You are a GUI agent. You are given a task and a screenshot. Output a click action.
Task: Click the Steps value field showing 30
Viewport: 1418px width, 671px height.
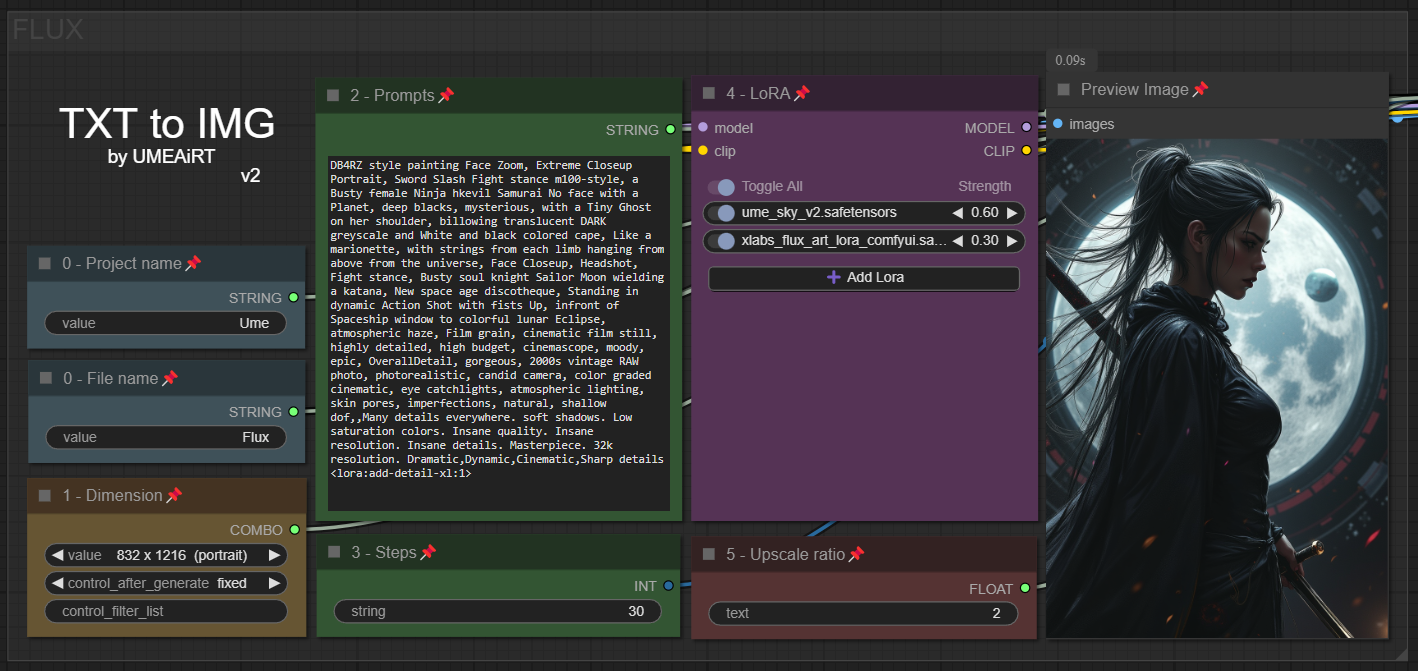tap(498, 611)
